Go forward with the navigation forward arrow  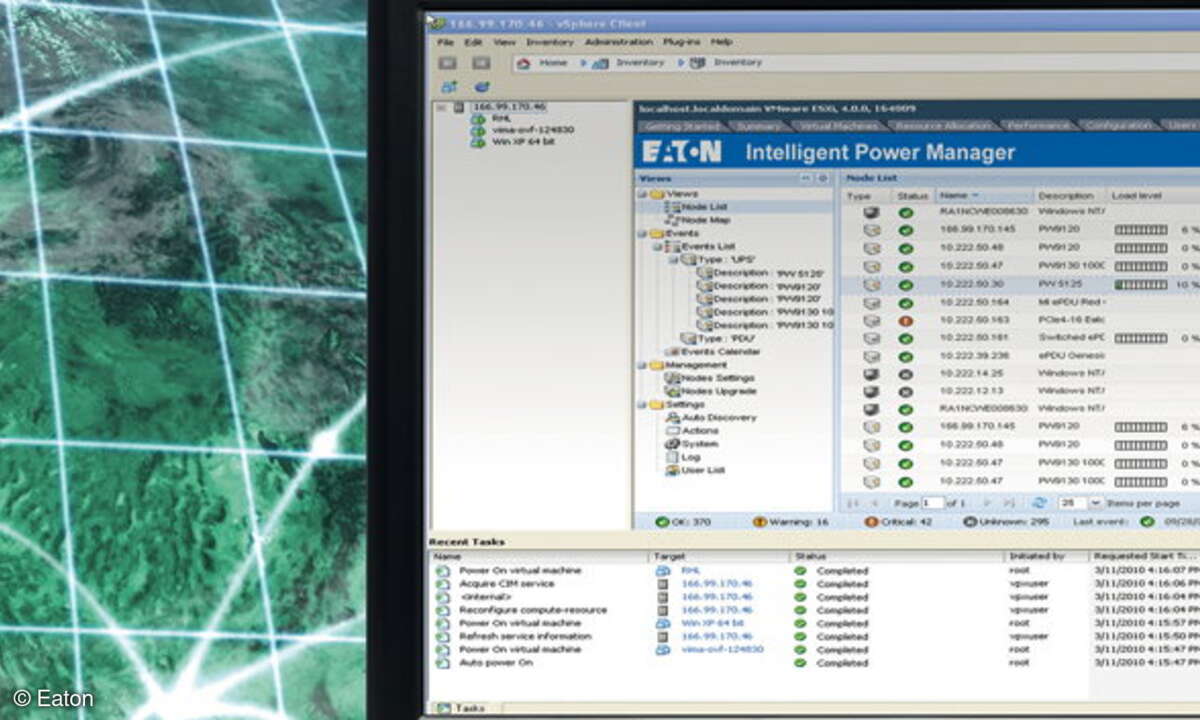(x=480, y=62)
